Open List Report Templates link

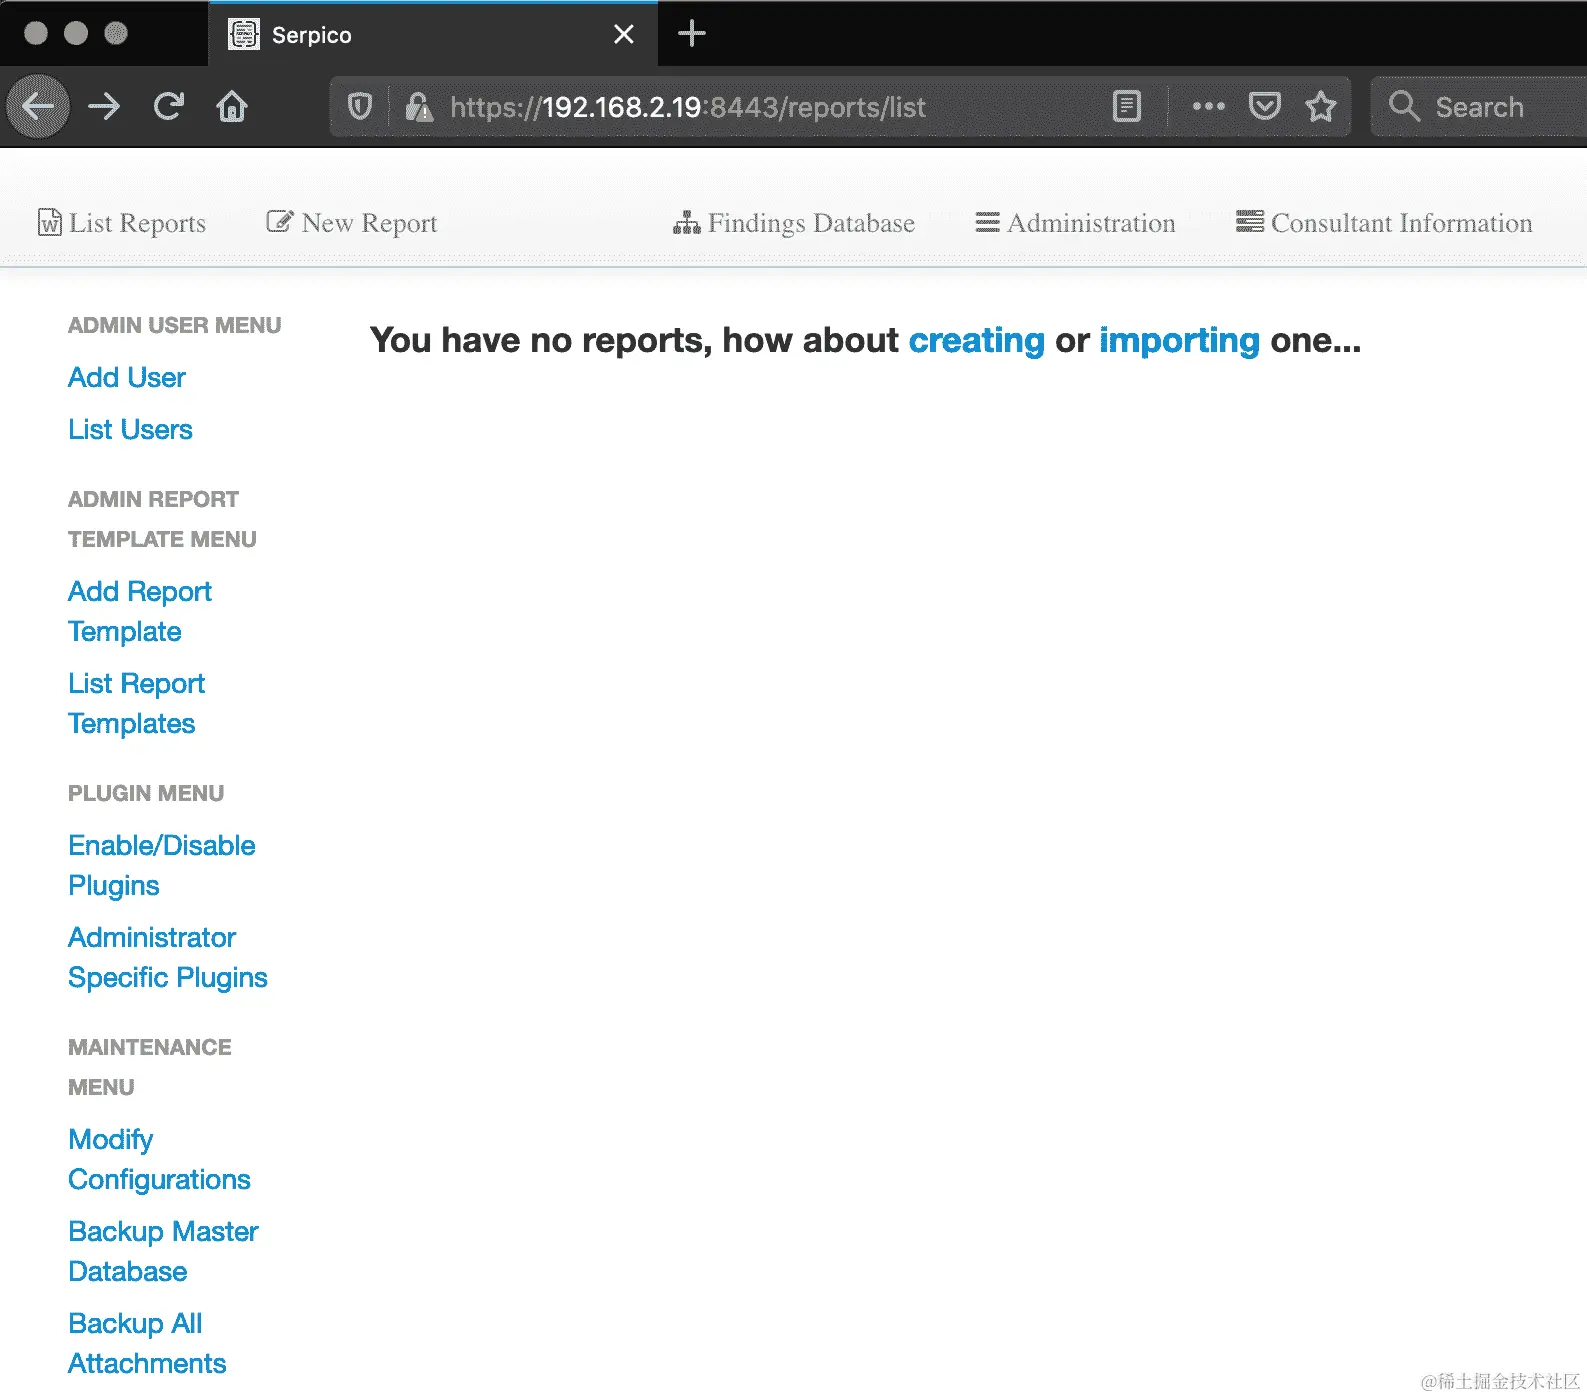pos(137,703)
